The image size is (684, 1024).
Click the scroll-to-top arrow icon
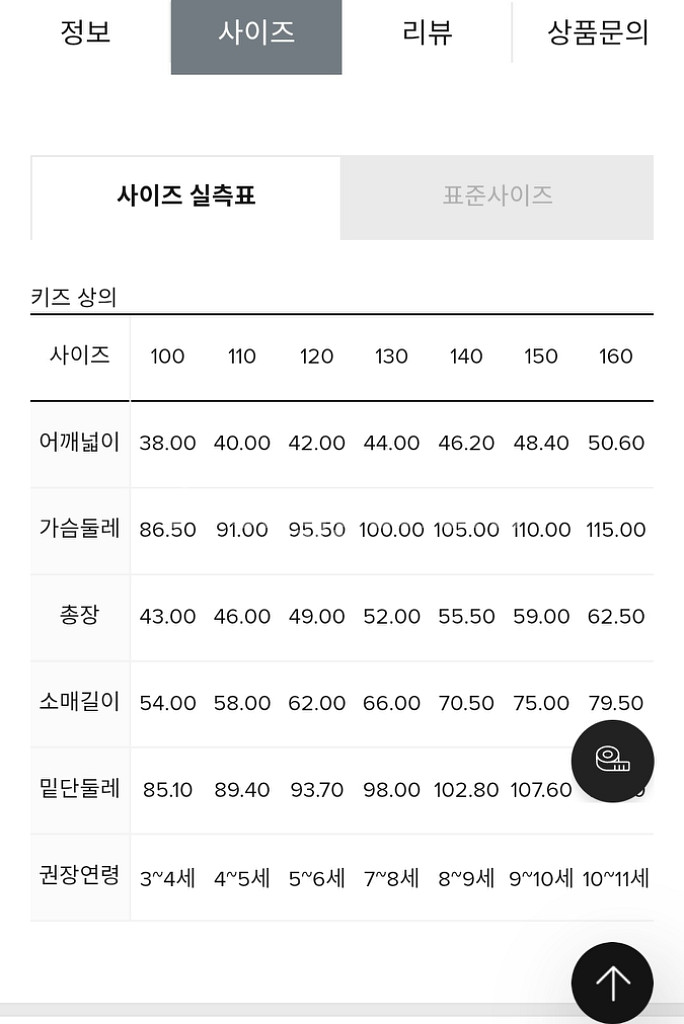click(x=611, y=981)
